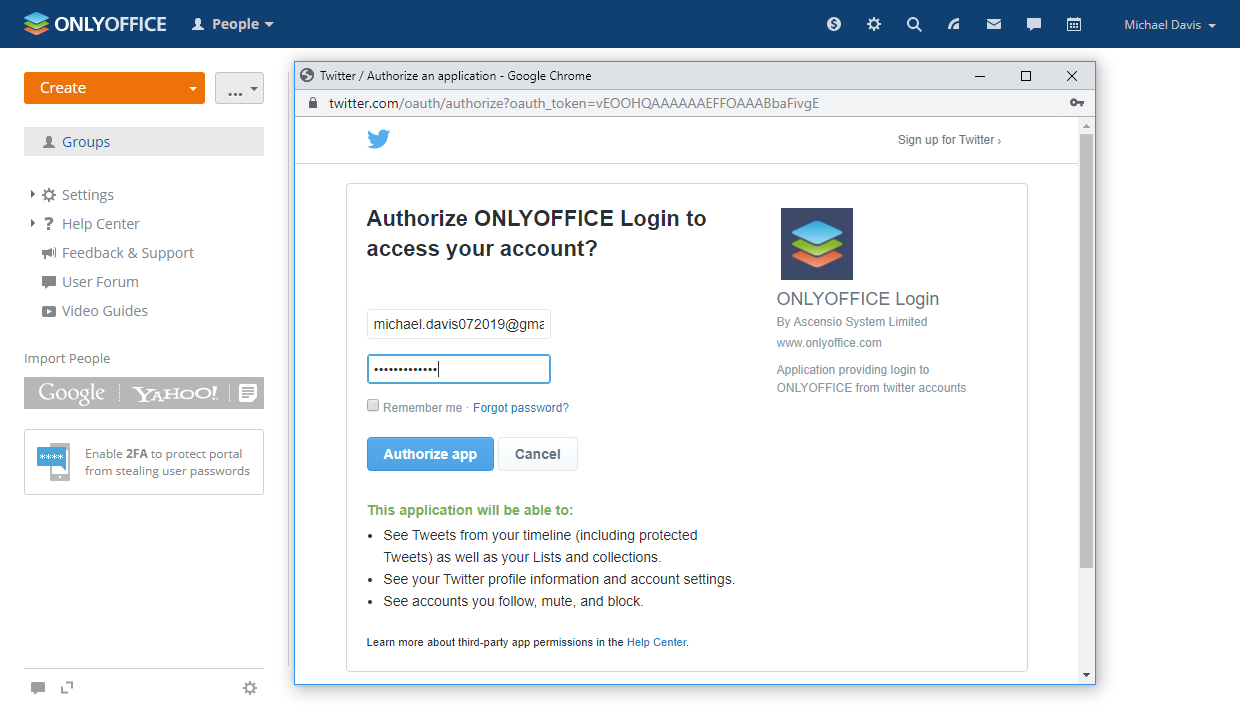Open User Forum link
The height and width of the screenshot is (708, 1240).
tap(100, 282)
